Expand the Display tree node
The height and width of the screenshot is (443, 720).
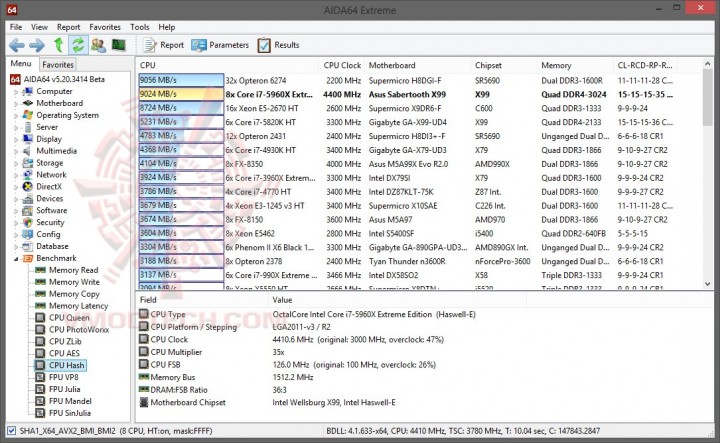tap(16, 140)
